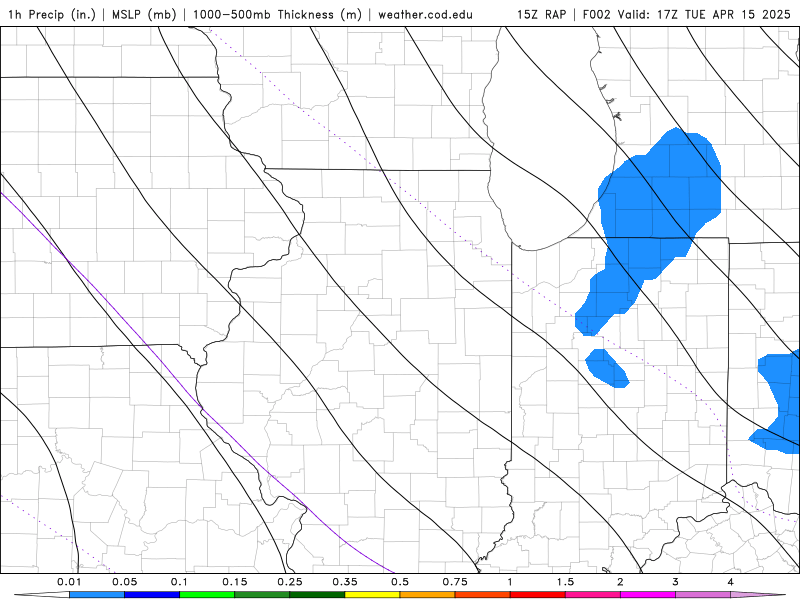800x600 pixels.
Task: Select the bright green 0.1–0.15 legend swatch
Action: coord(207,595)
